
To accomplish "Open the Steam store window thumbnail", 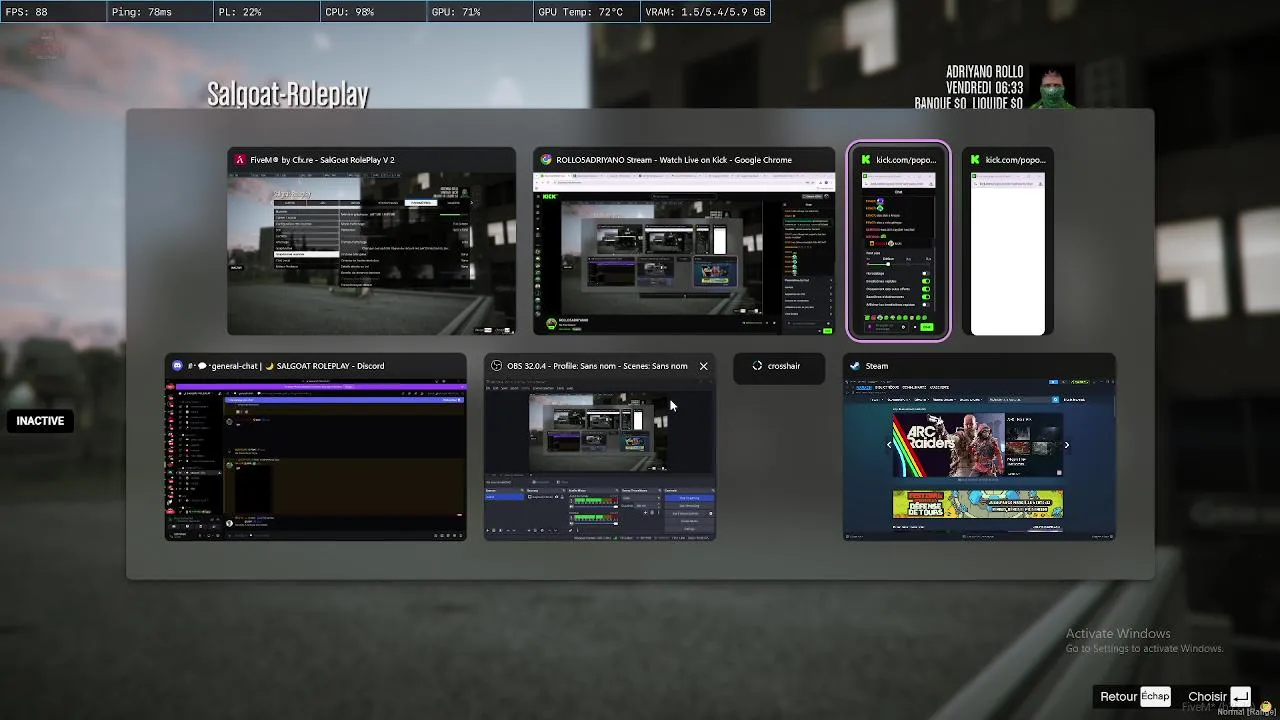I will point(979,460).
